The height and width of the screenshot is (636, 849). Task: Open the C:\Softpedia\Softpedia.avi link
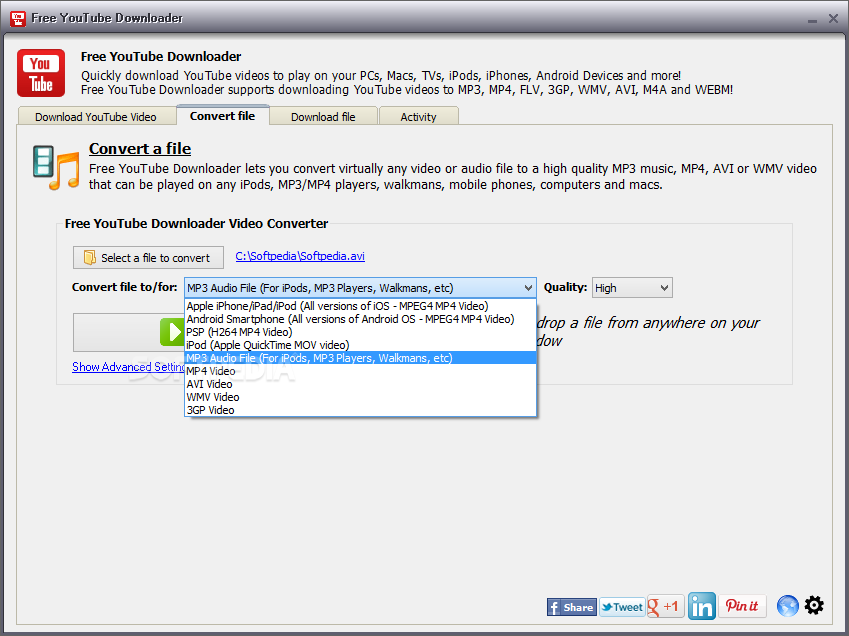pos(300,256)
